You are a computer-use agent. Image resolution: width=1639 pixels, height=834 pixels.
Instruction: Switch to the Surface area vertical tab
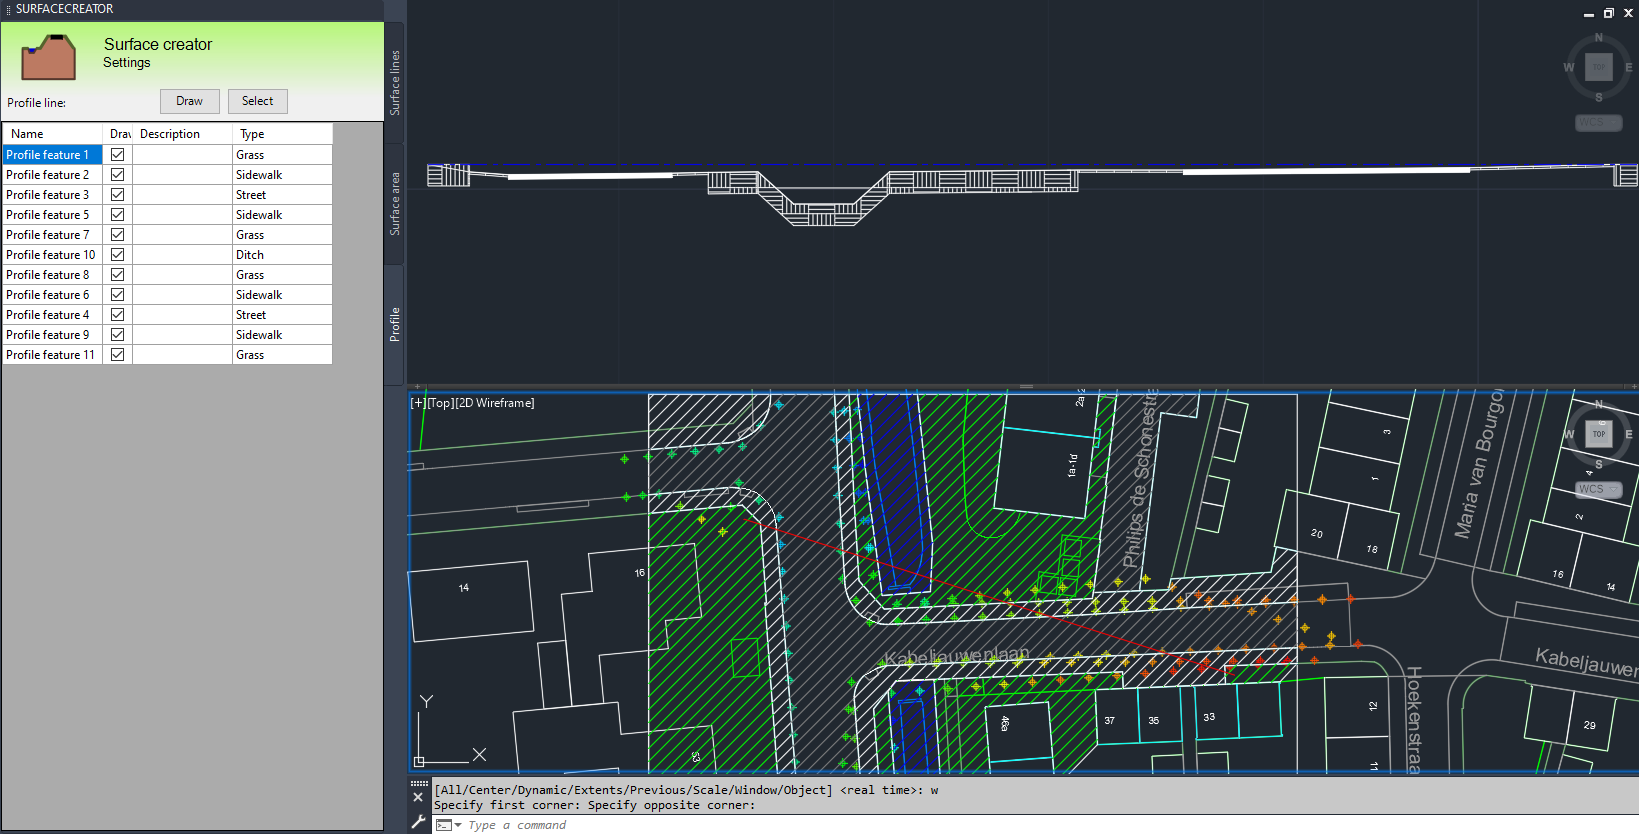click(395, 204)
